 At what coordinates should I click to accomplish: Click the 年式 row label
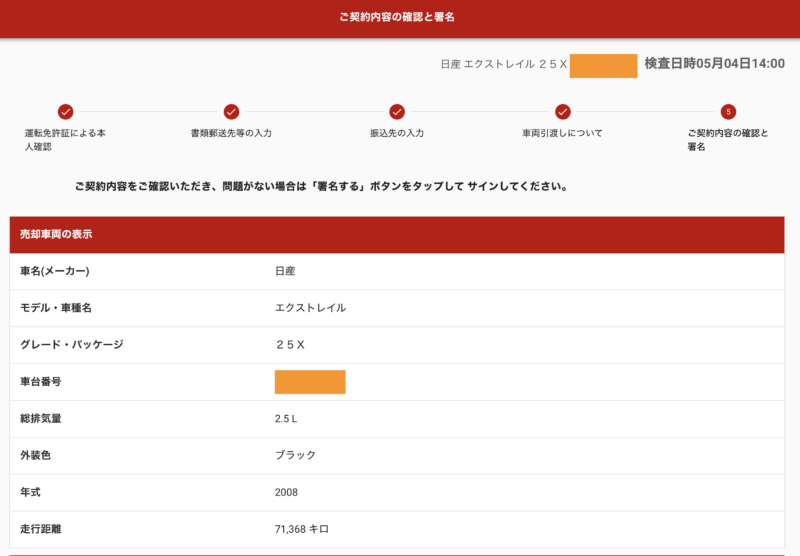click(30, 492)
